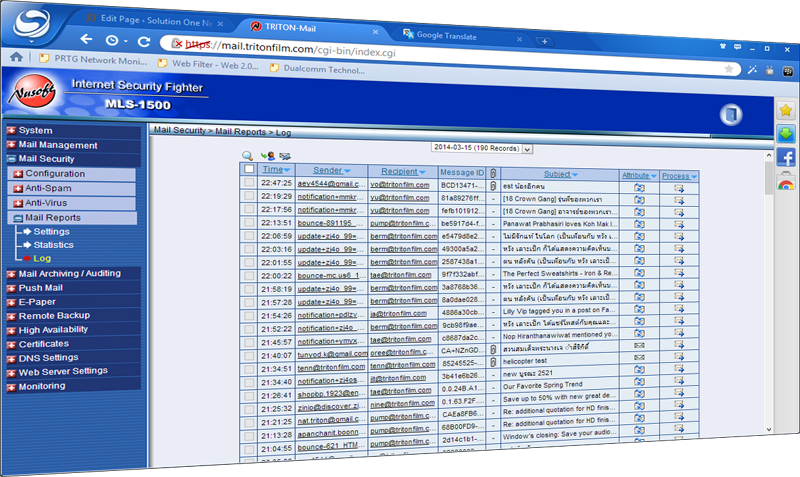Viewport: 800px width, 477px height.
Task: Sort by the Time column header
Action: [276, 169]
